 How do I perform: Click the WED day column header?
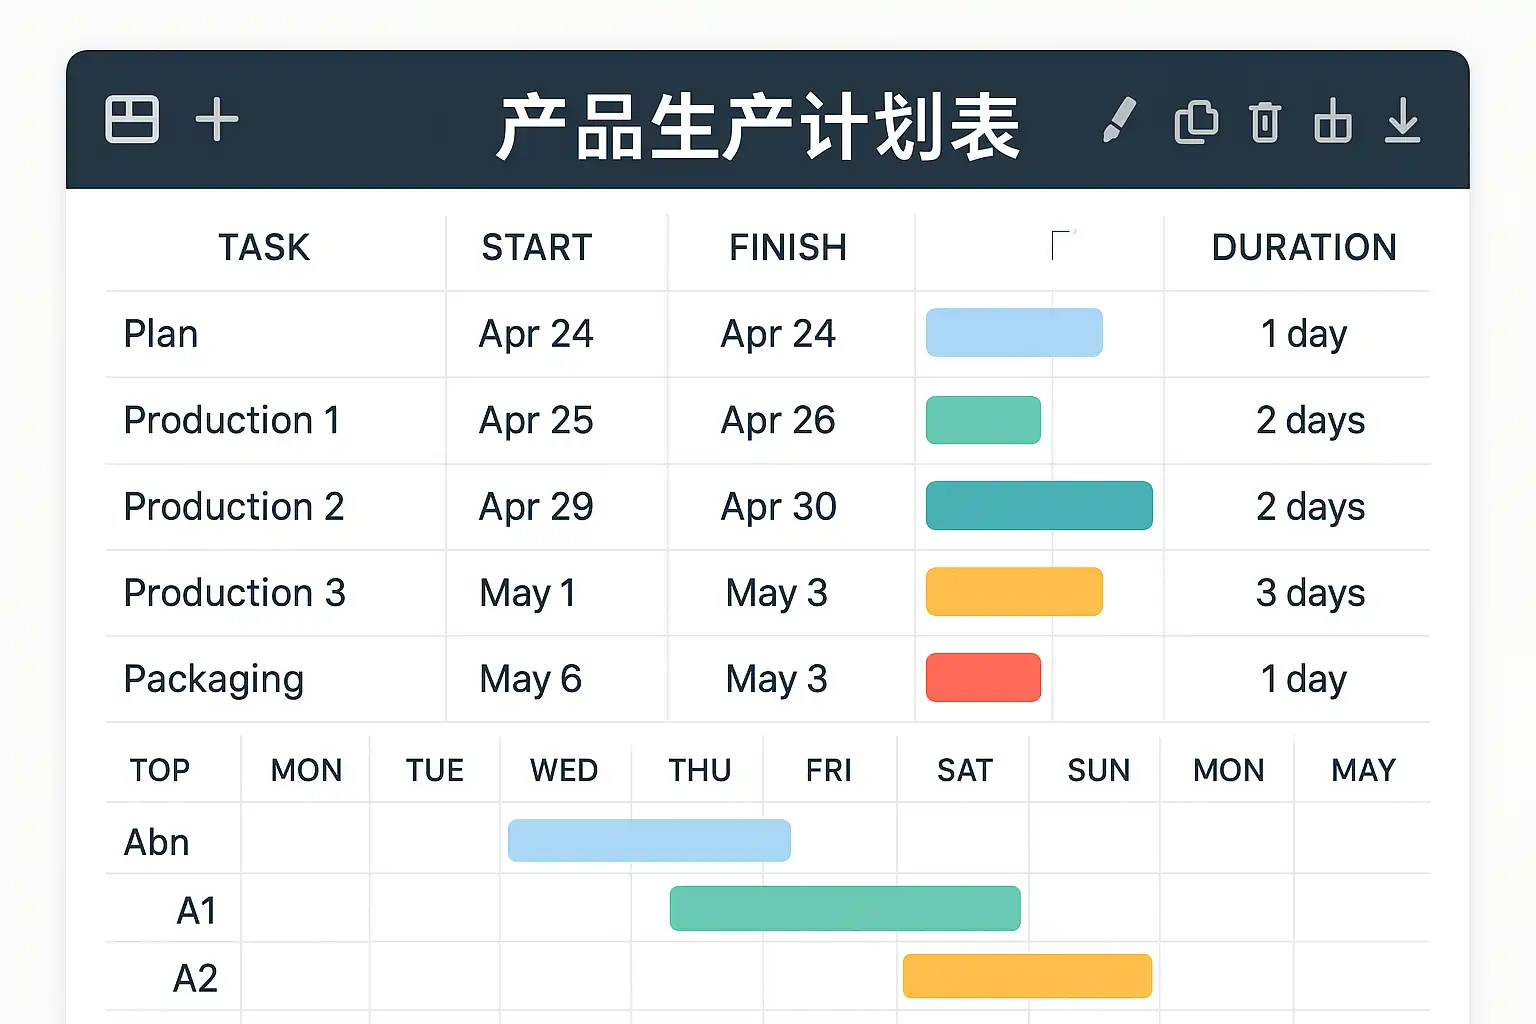coord(564,770)
